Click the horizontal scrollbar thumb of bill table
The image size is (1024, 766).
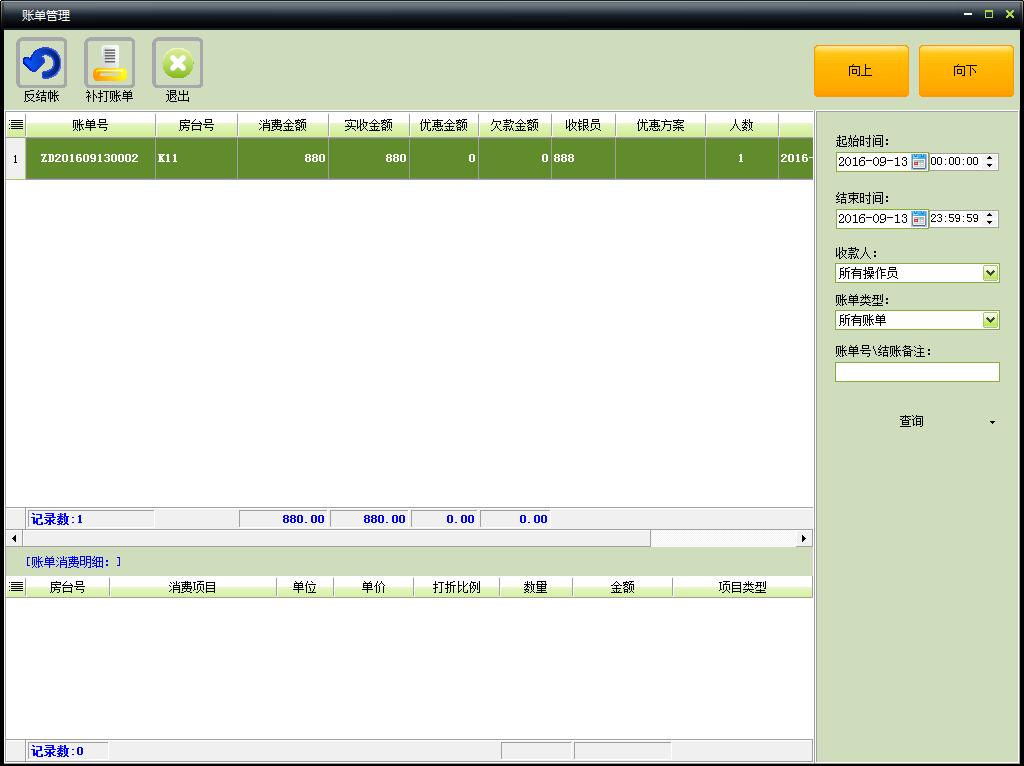(x=336, y=538)
